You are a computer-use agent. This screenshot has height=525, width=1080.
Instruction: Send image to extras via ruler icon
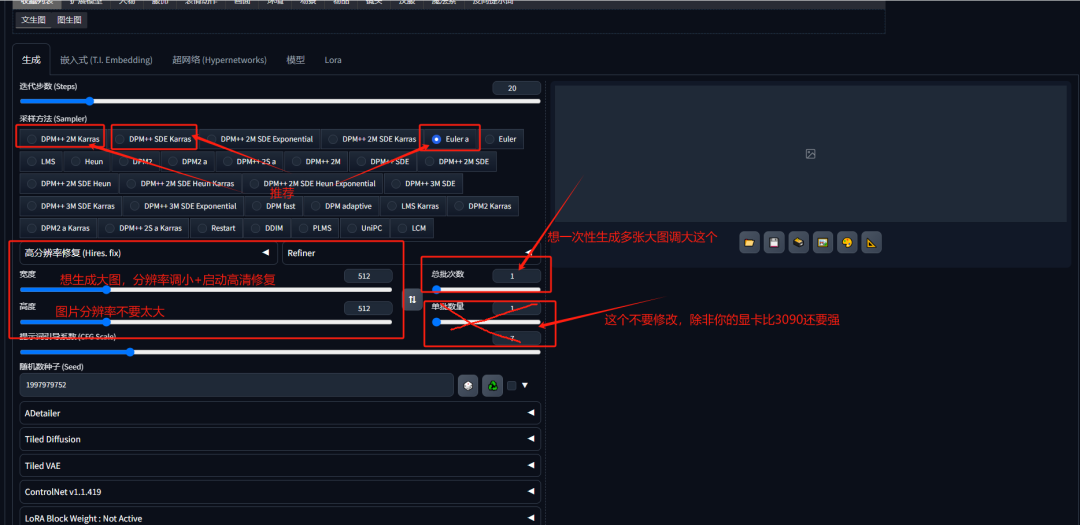pyautogui.click(x=871, y=243)
